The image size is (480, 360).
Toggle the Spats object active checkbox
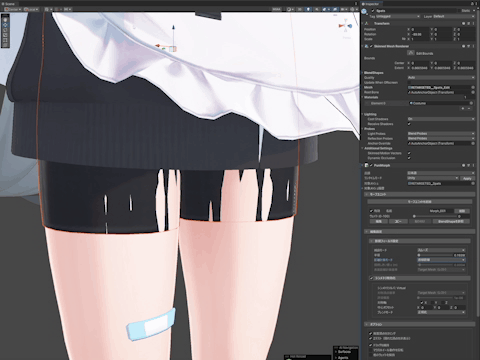tap(373, 11)
